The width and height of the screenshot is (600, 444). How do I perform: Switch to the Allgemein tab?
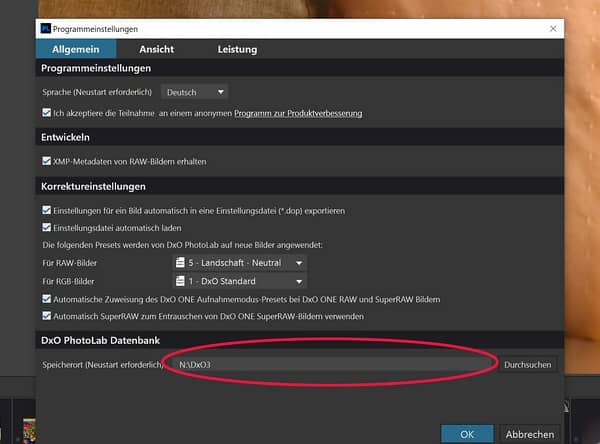(x=76, y=49)
